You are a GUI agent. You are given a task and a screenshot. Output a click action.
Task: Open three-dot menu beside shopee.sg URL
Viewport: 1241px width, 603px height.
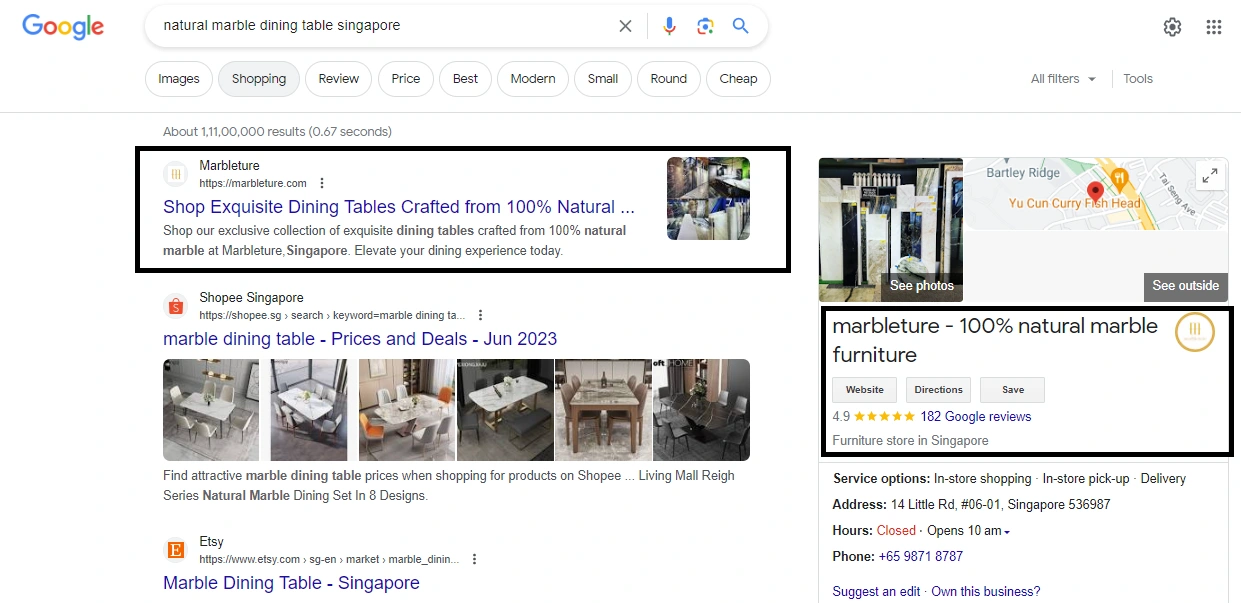click(x=481, y=315)
